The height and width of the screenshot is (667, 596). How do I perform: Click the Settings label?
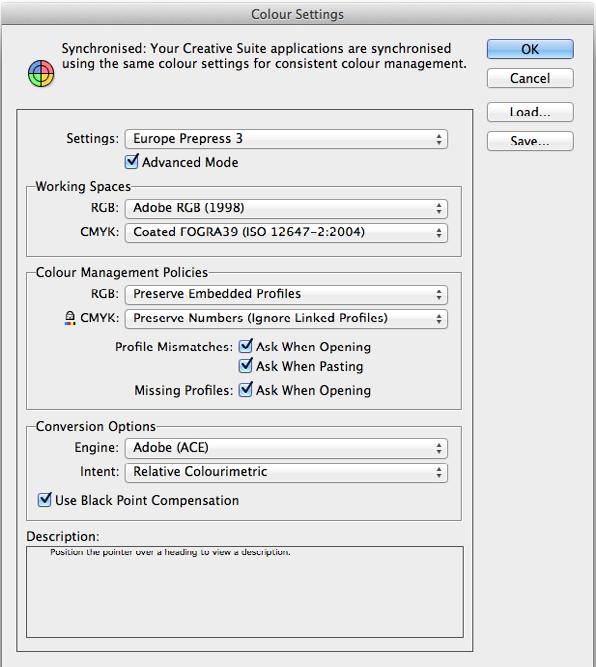click(x=92, y=138)
